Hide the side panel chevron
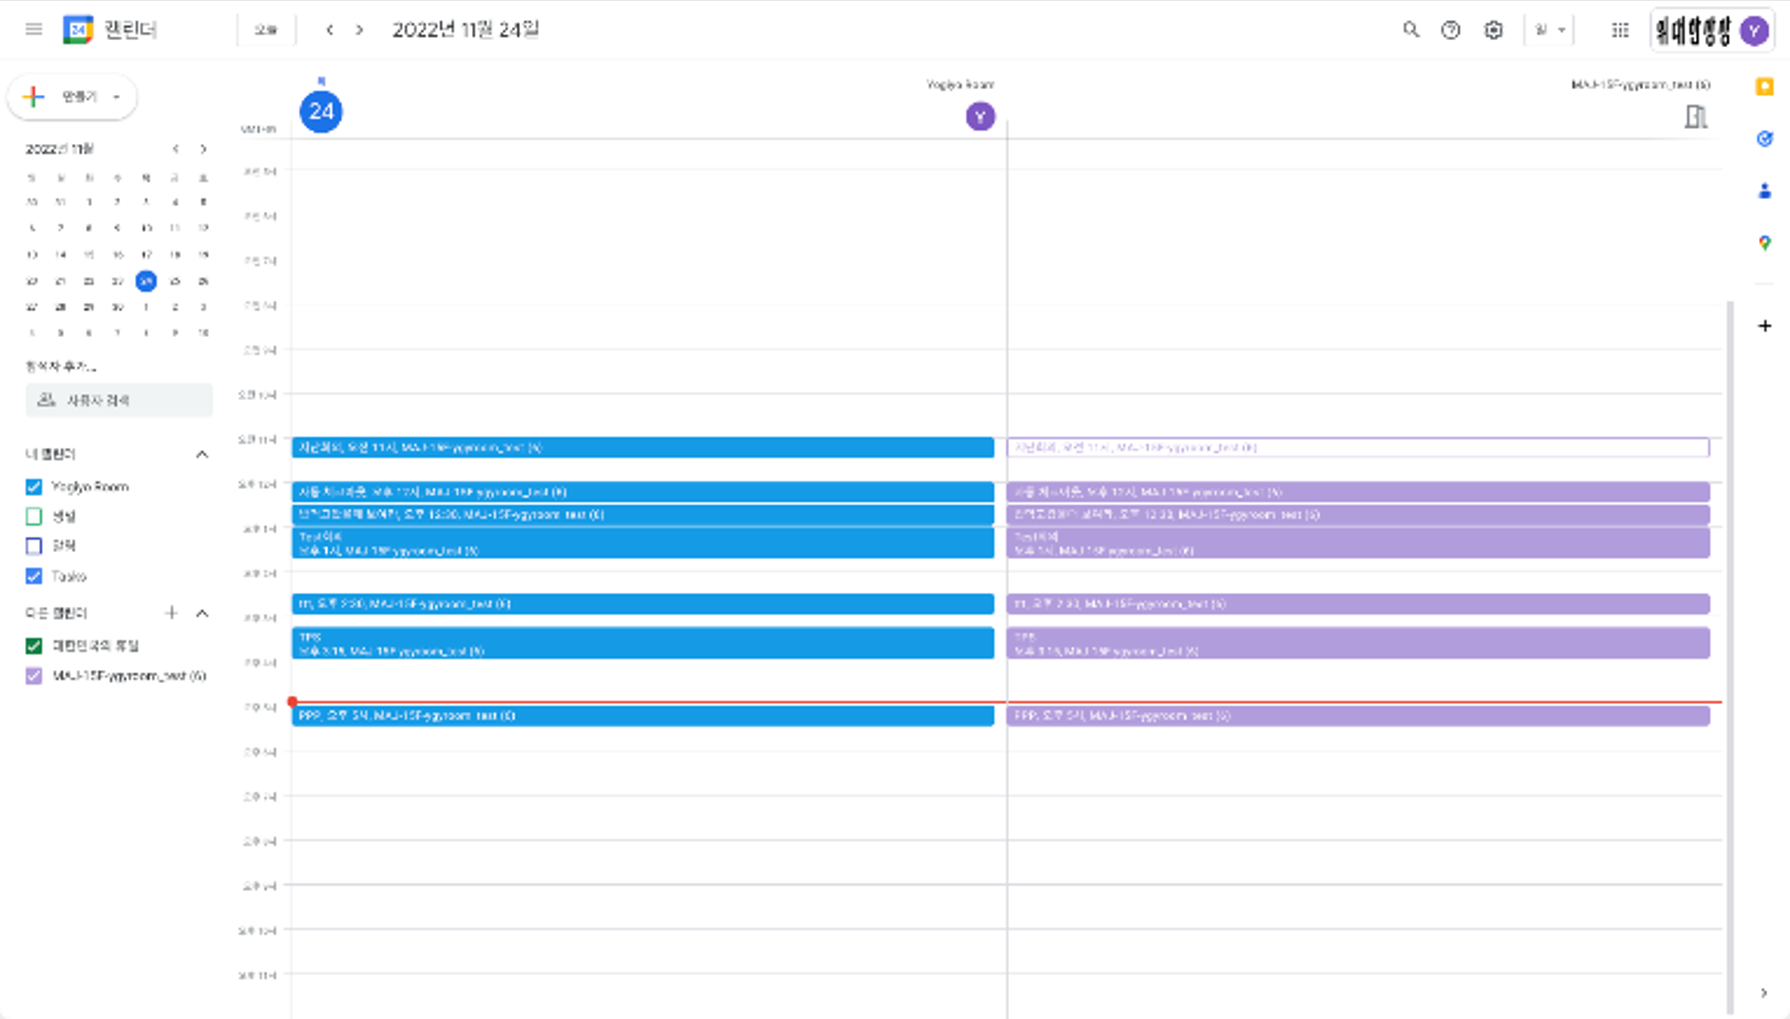Viewport: 1790px width, 1019px height. pyautogui.click(x=1764, y=993)
